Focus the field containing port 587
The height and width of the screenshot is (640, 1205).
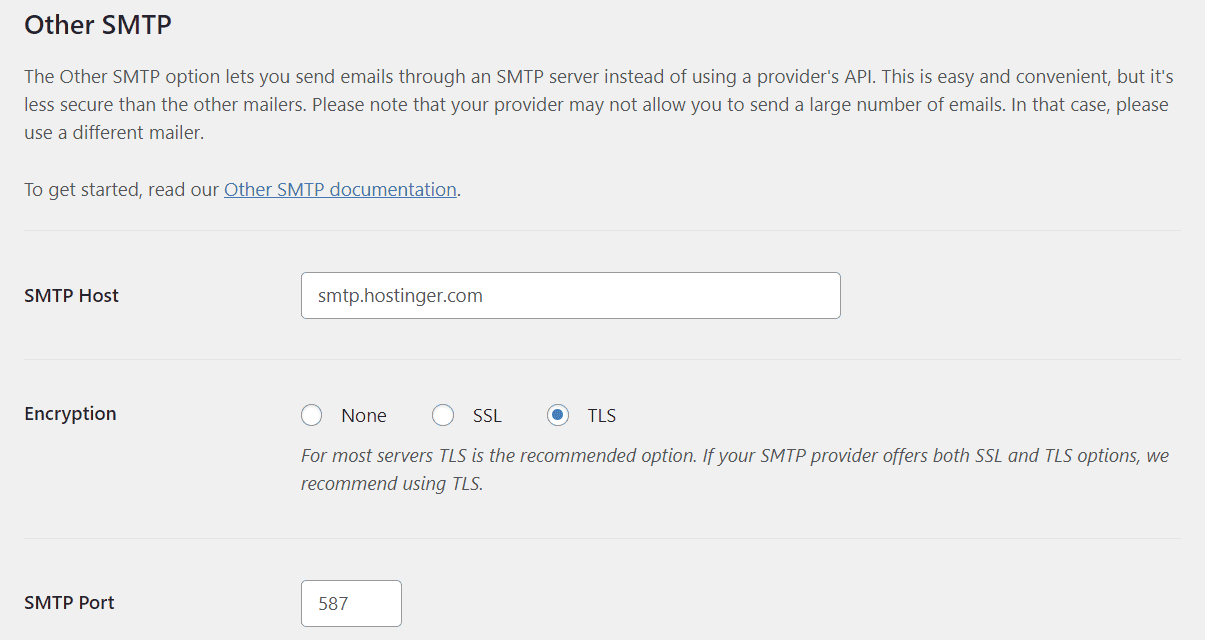tap(351, 603)
